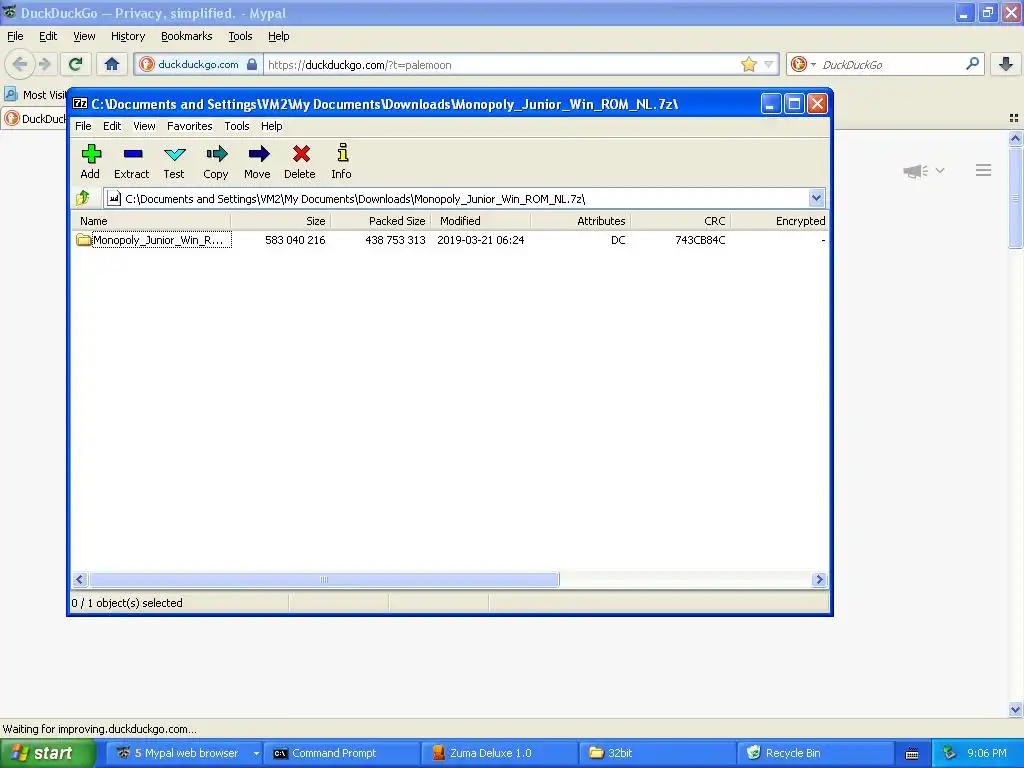Open the 7-Zip Tools menu
The width and height of the screenshot is (1024, 768).
tap(237, 126)
